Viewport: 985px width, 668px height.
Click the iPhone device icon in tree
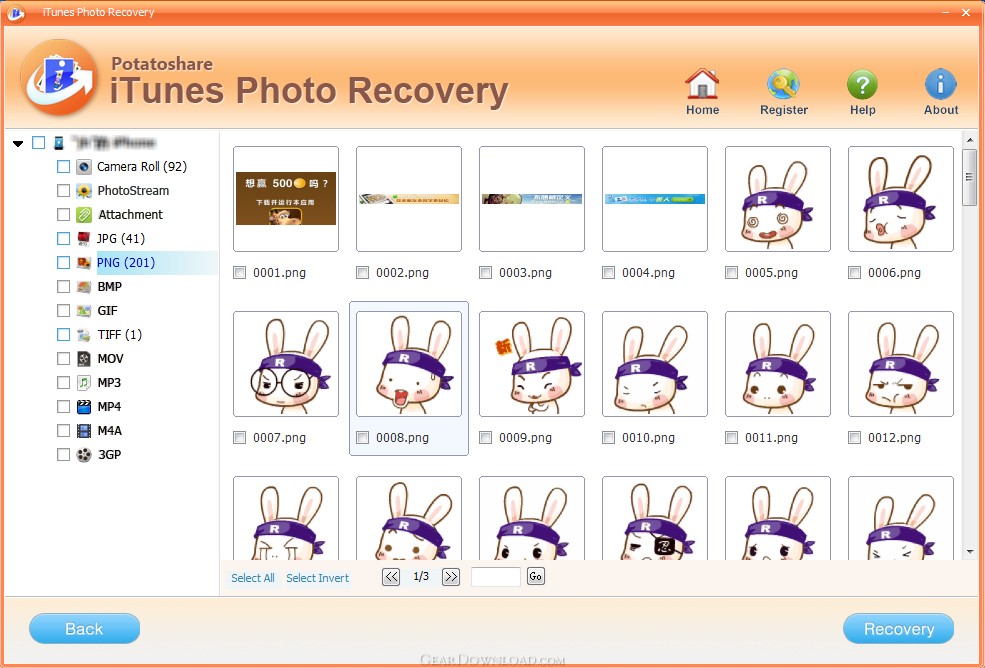[x=58, y=143]
